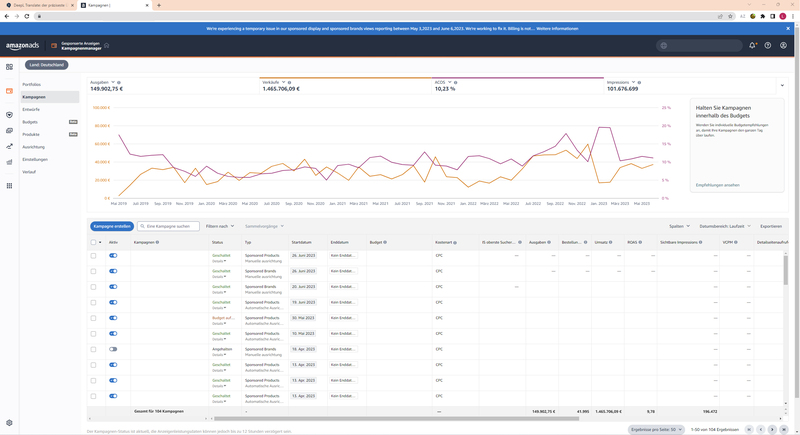The image size is (800, 435).
Task: Select Portfolios in the left menu
Action: click(32, 84)
